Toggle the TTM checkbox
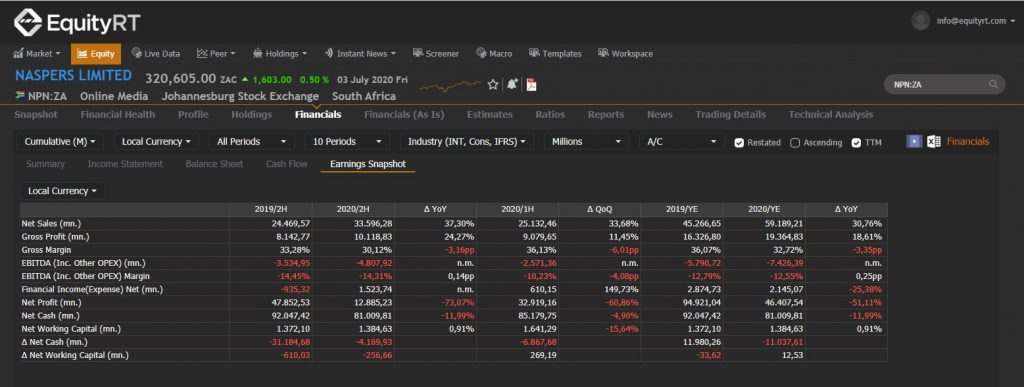 (x=856, y=143)
